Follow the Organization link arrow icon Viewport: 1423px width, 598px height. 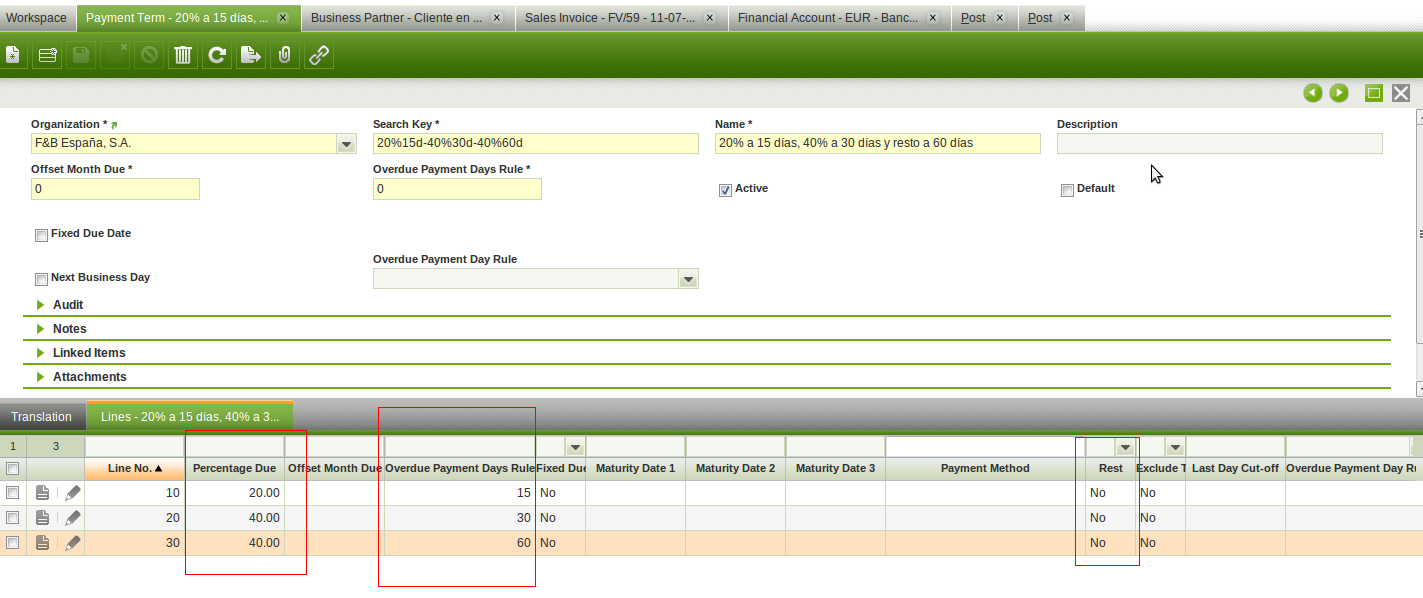[x=114, y=125]
